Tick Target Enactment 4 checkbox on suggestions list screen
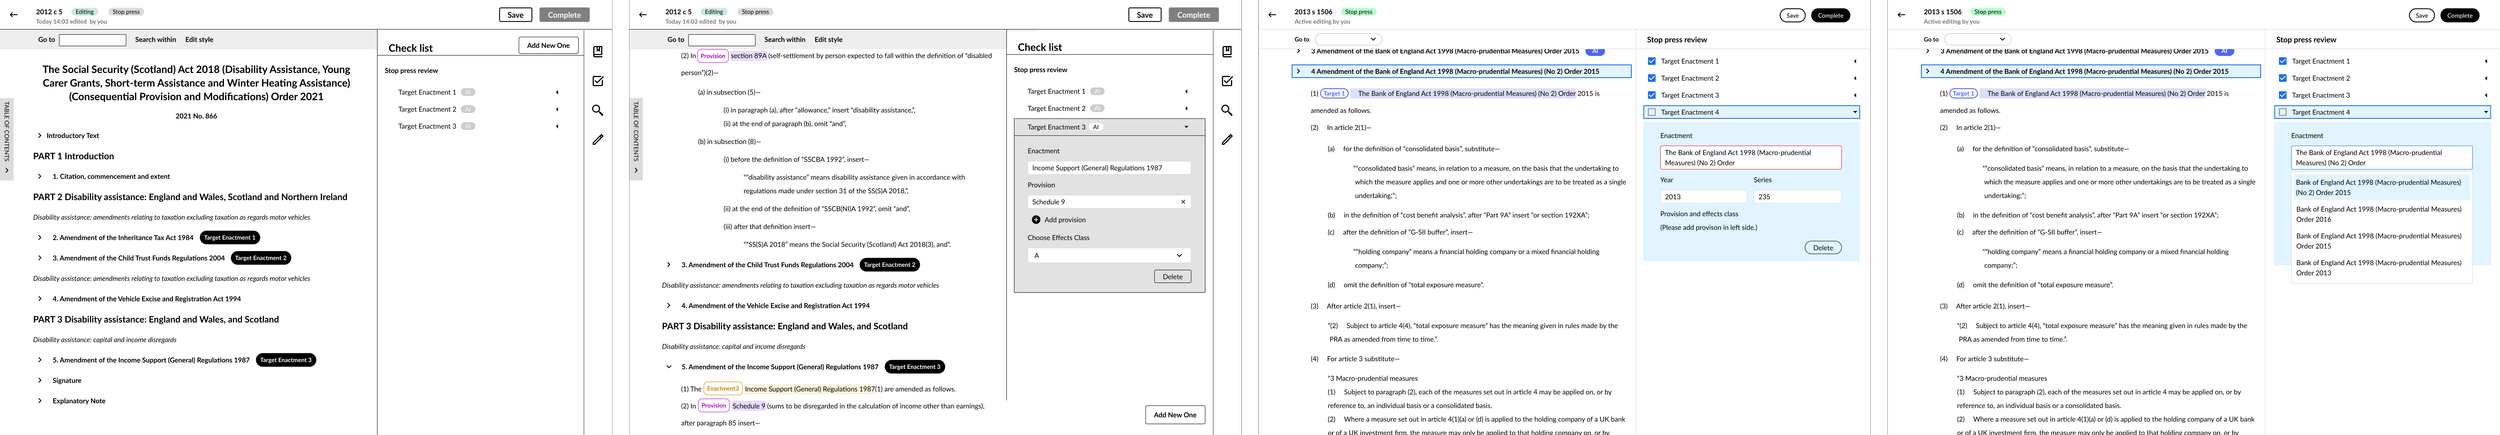The height and width of the screenshot is (435, 2500). click(x=2283, y=112)
